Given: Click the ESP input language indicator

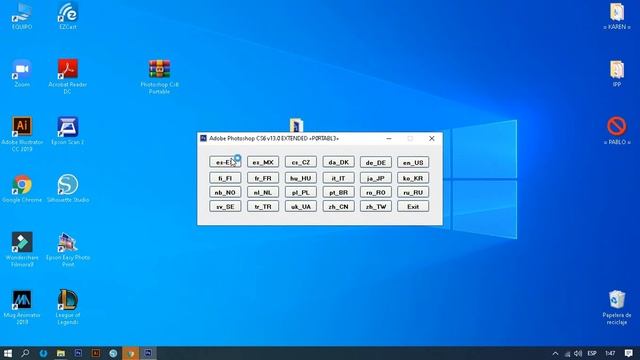Looking at the screenshot, I should pos(592,353).
